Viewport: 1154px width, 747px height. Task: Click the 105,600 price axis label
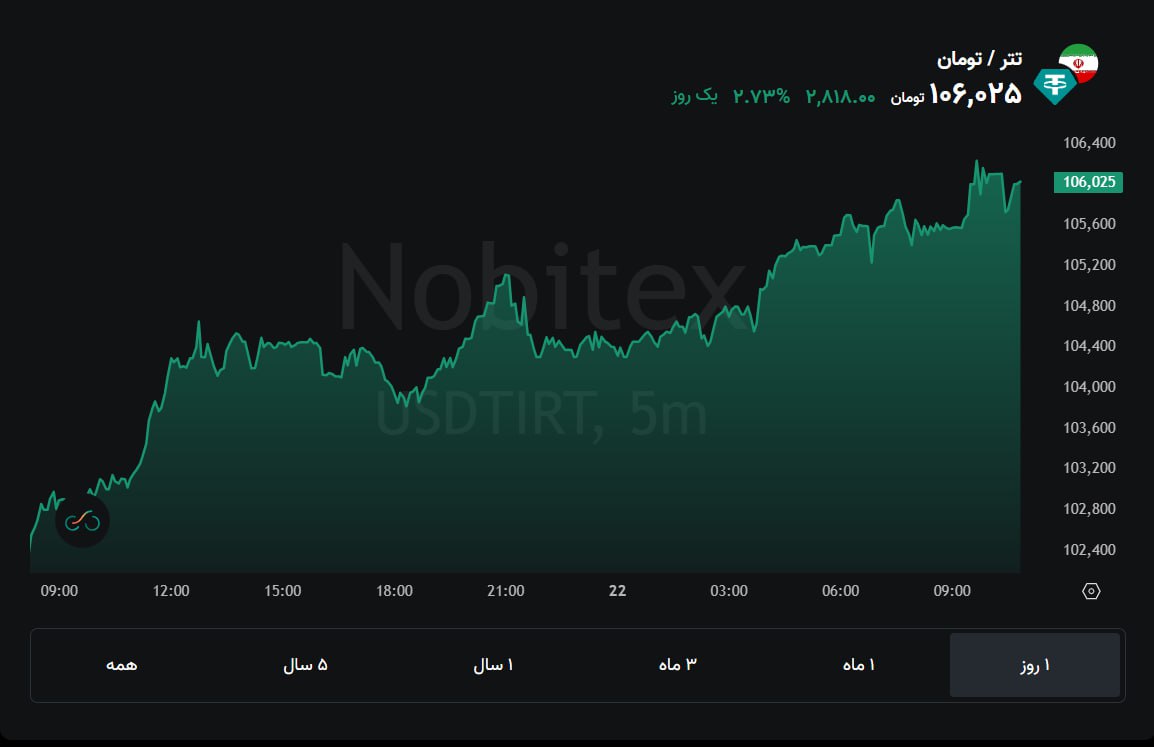(x=1089, y=224)
